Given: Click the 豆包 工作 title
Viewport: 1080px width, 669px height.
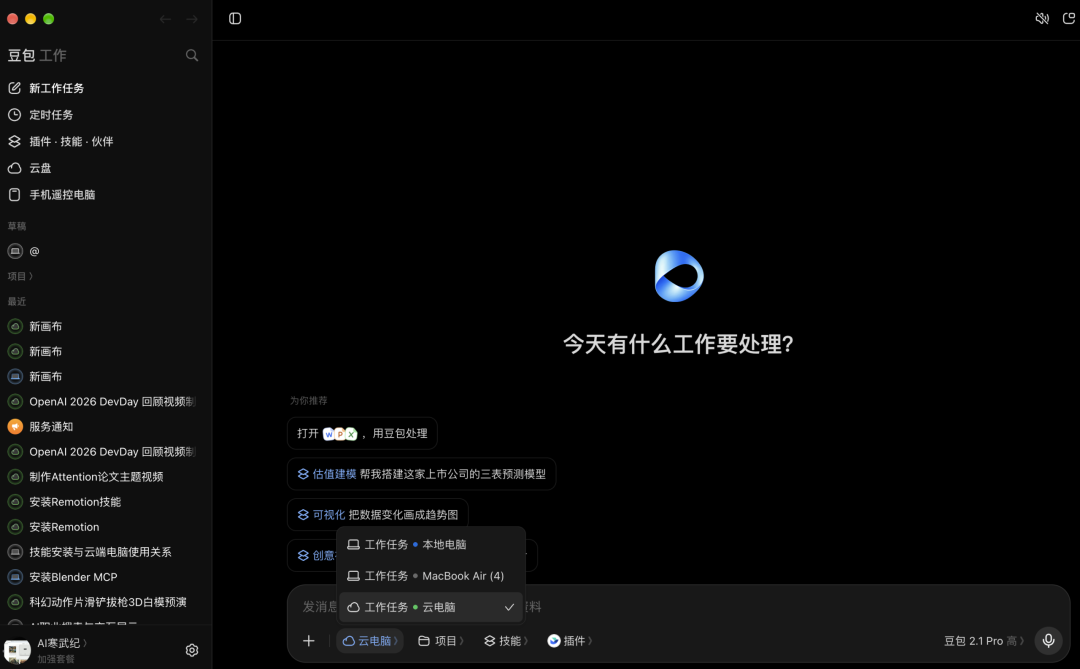Looking at the screenshot, I should pos(37,55).
